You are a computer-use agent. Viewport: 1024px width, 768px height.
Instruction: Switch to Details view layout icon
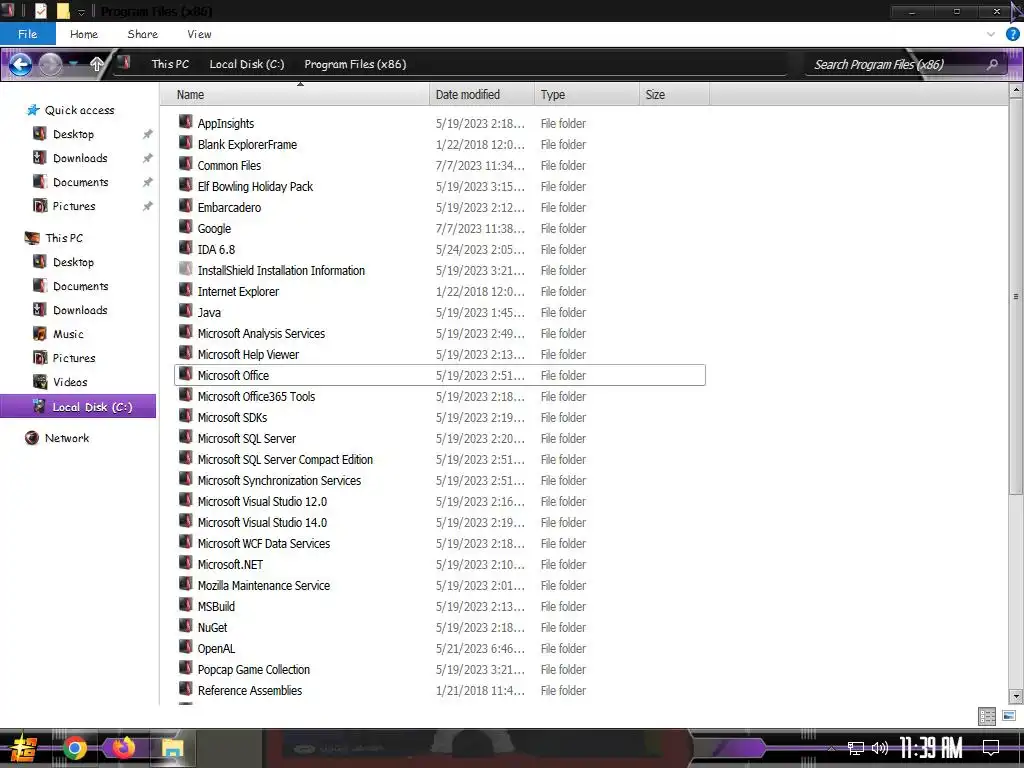[x=987, y=716]
